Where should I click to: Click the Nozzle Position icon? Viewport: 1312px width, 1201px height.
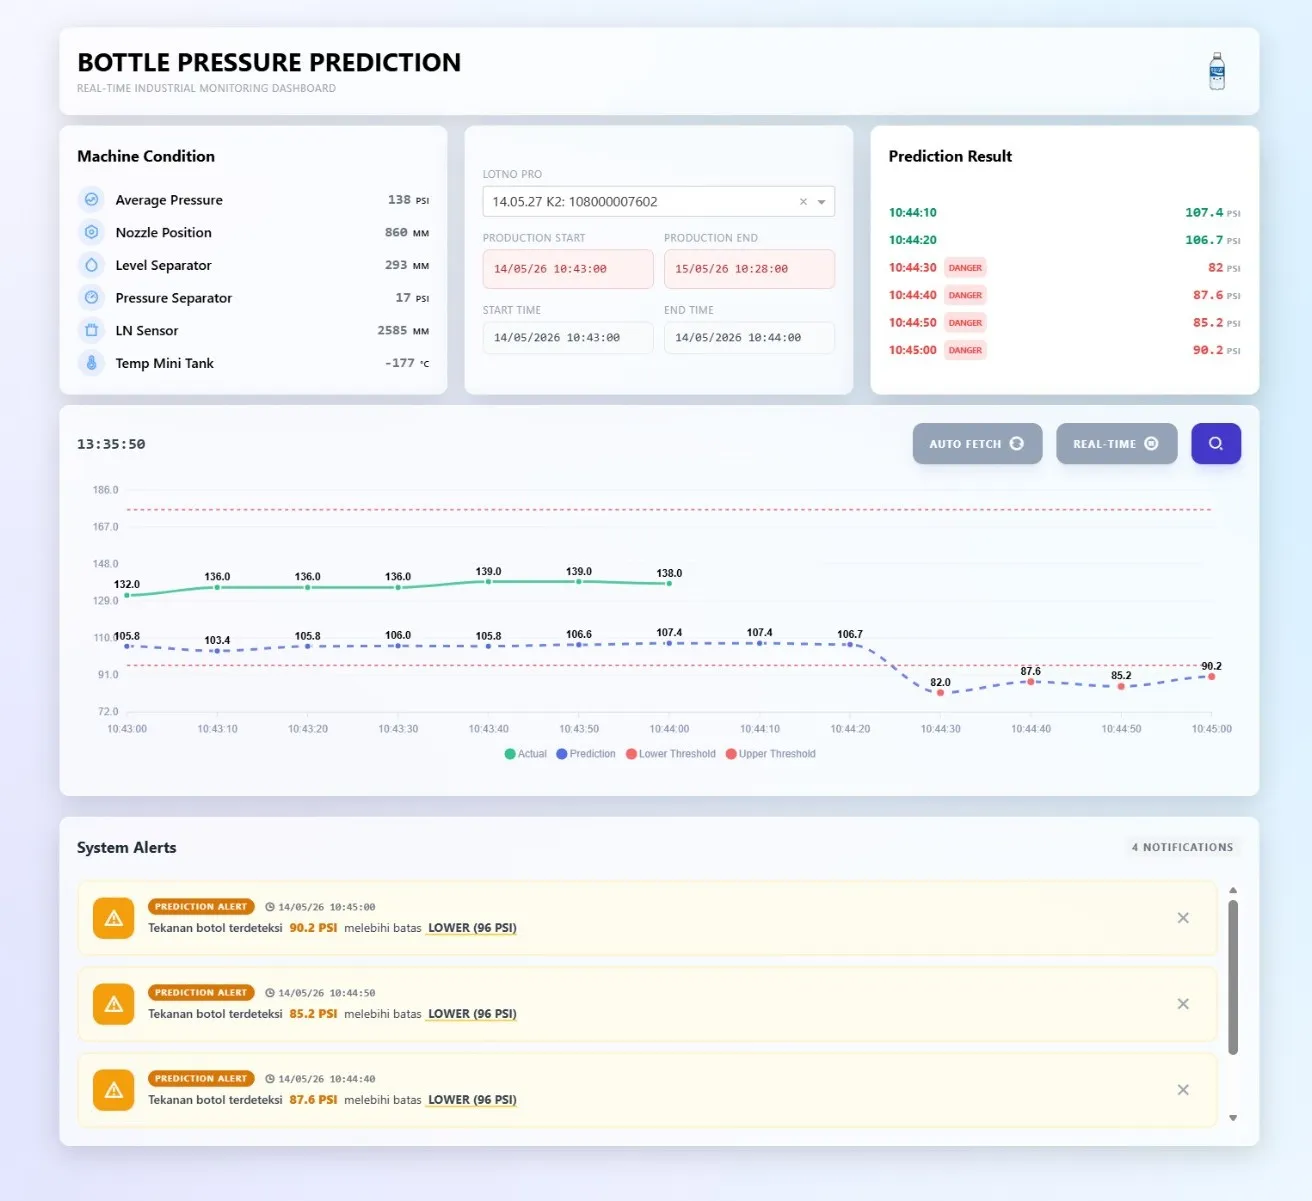[x=91, y=232]
